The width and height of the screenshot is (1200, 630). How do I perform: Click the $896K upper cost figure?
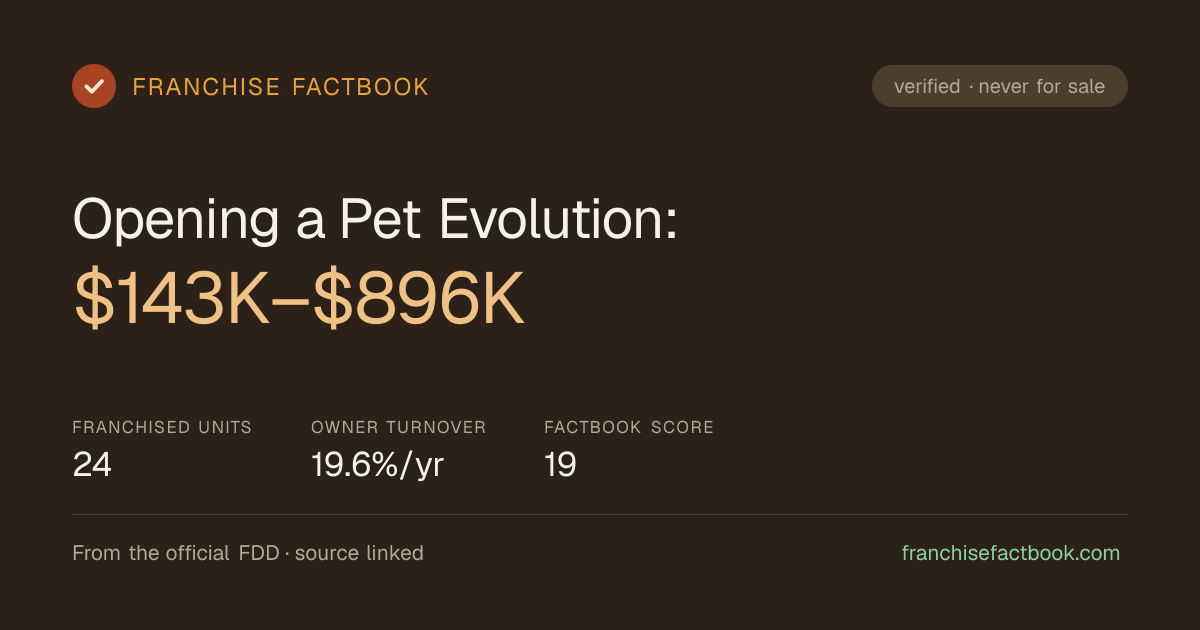418,301
